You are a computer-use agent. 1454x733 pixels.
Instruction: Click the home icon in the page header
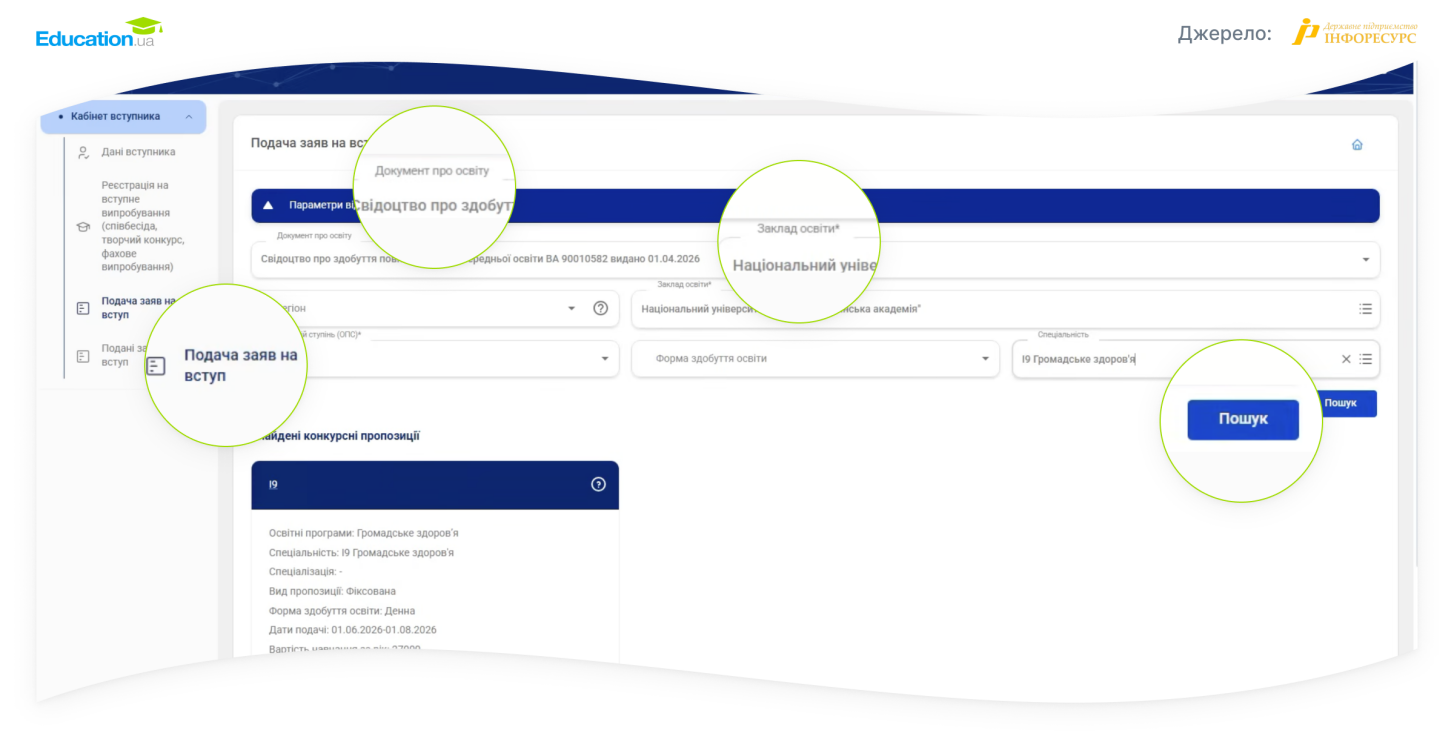coord(1357,144)
